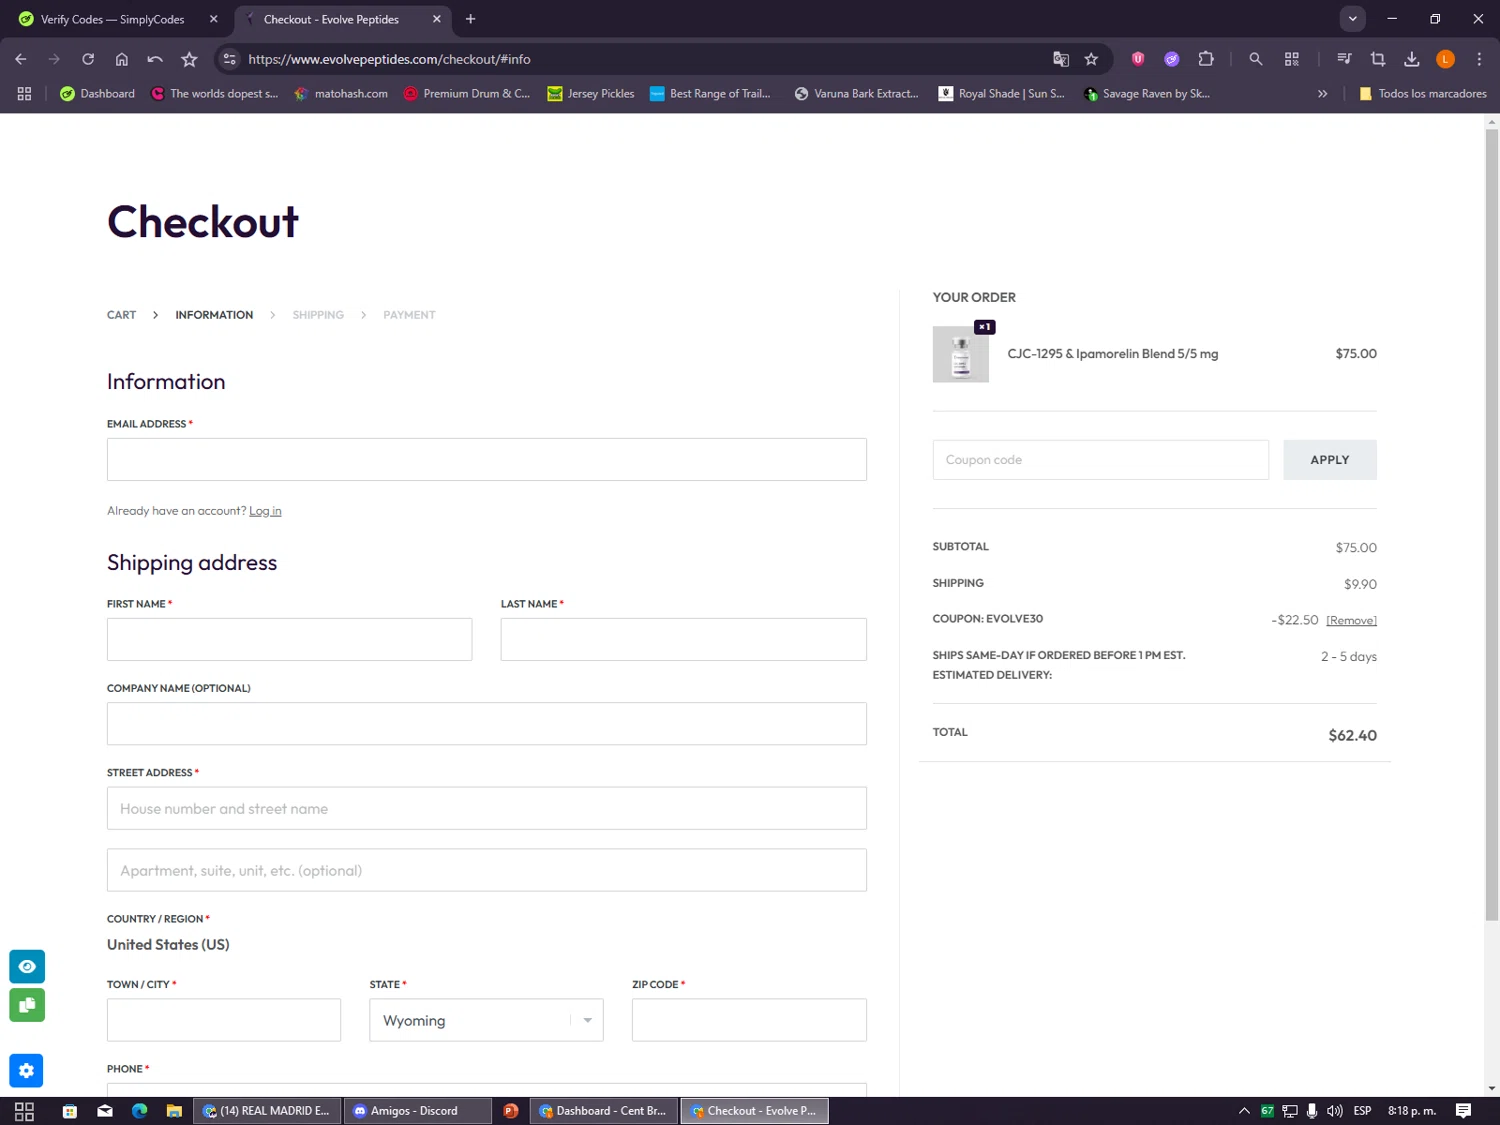The width and height of the screenshot is (1500, 1125).
Task: Go to the PAYMENT breadcrumb step
Action: [x=409, y=315]
